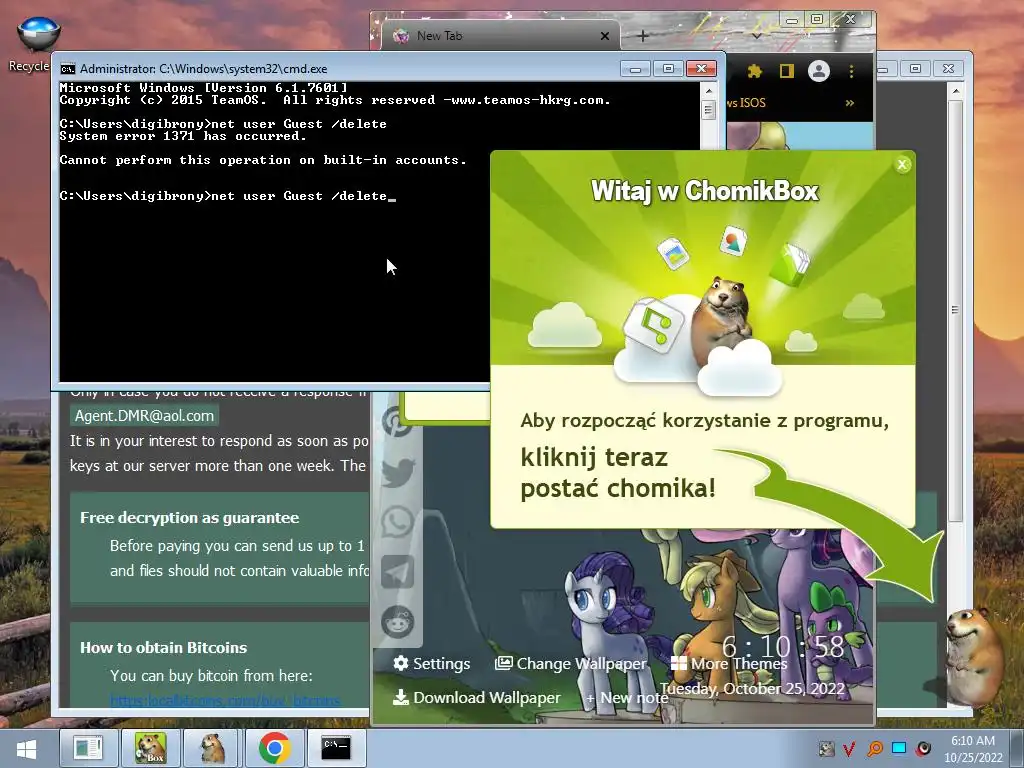The image size is (1024, 768).
Task: Open the Windows Start button
Action: click(27, 748)
